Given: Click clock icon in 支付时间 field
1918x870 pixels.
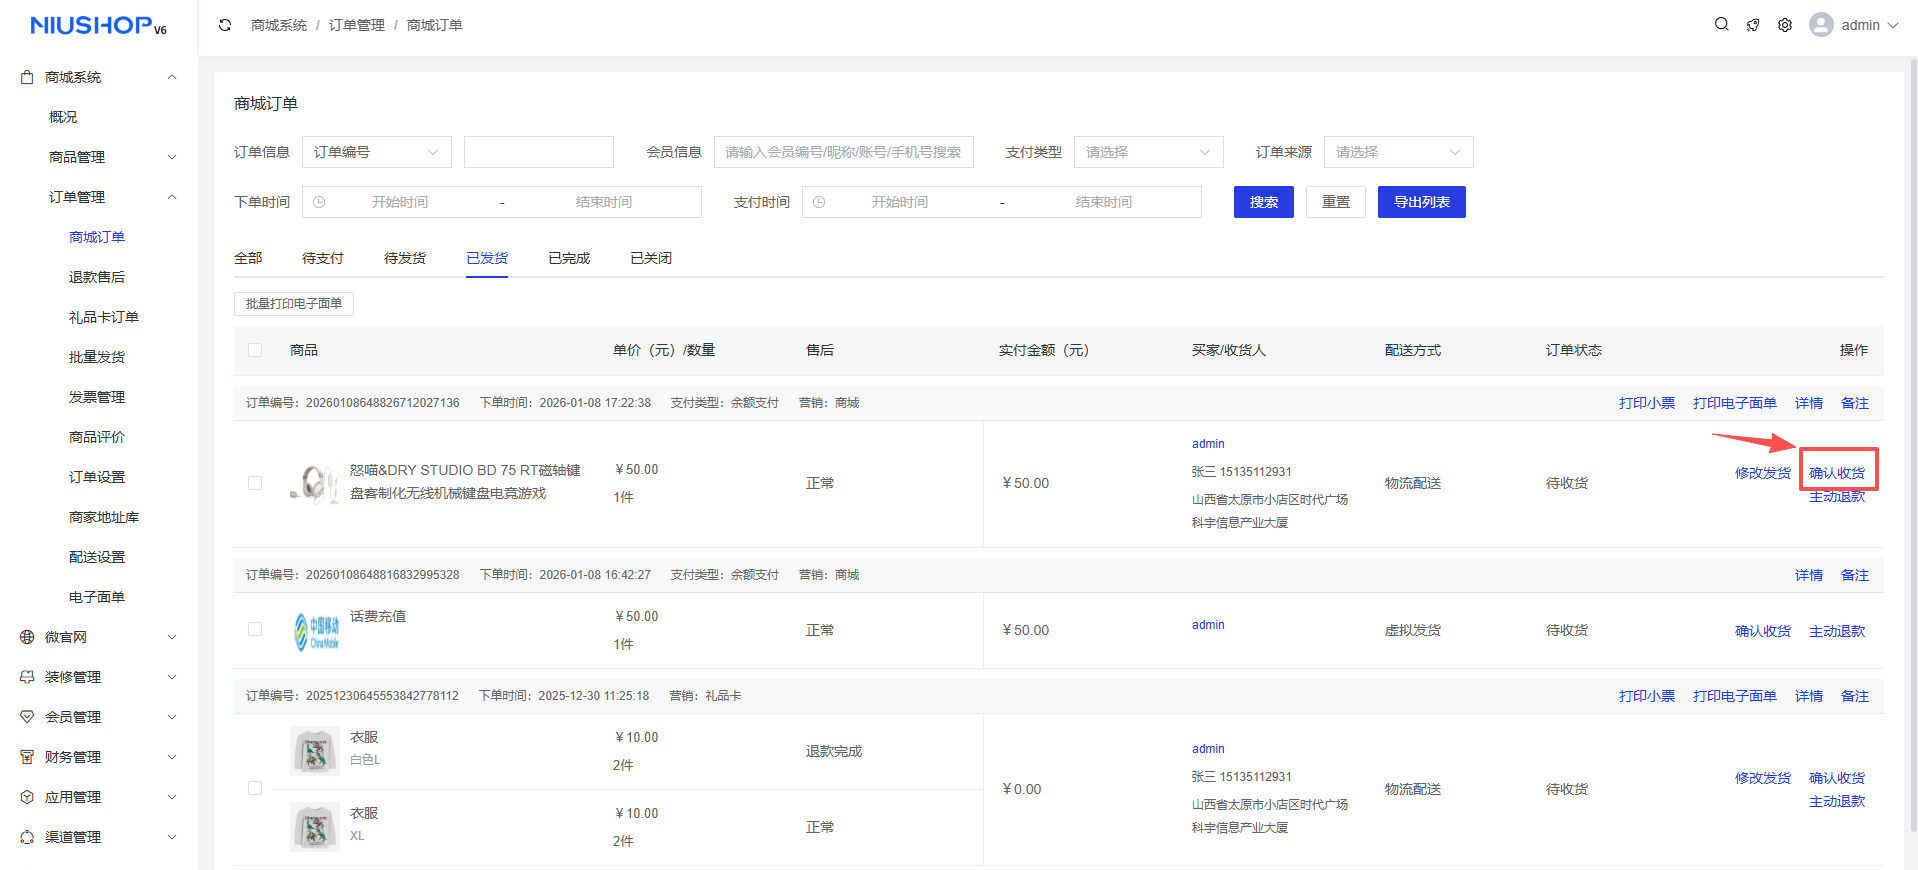Looking at the screenshot, I should click(819, 202).
